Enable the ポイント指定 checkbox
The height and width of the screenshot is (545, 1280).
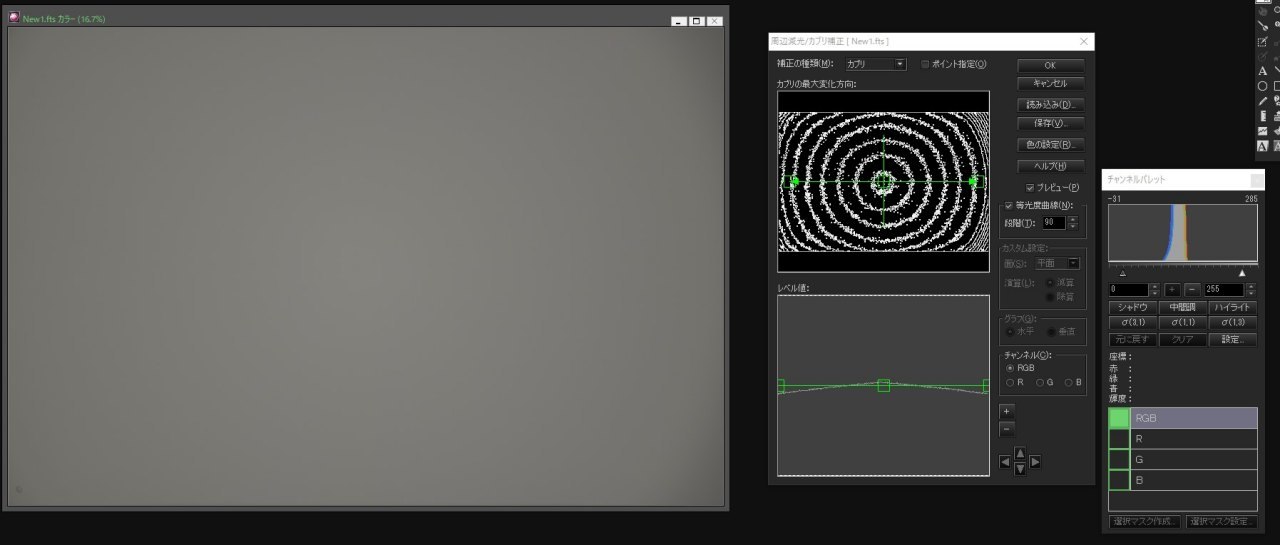tap(925, 64)
